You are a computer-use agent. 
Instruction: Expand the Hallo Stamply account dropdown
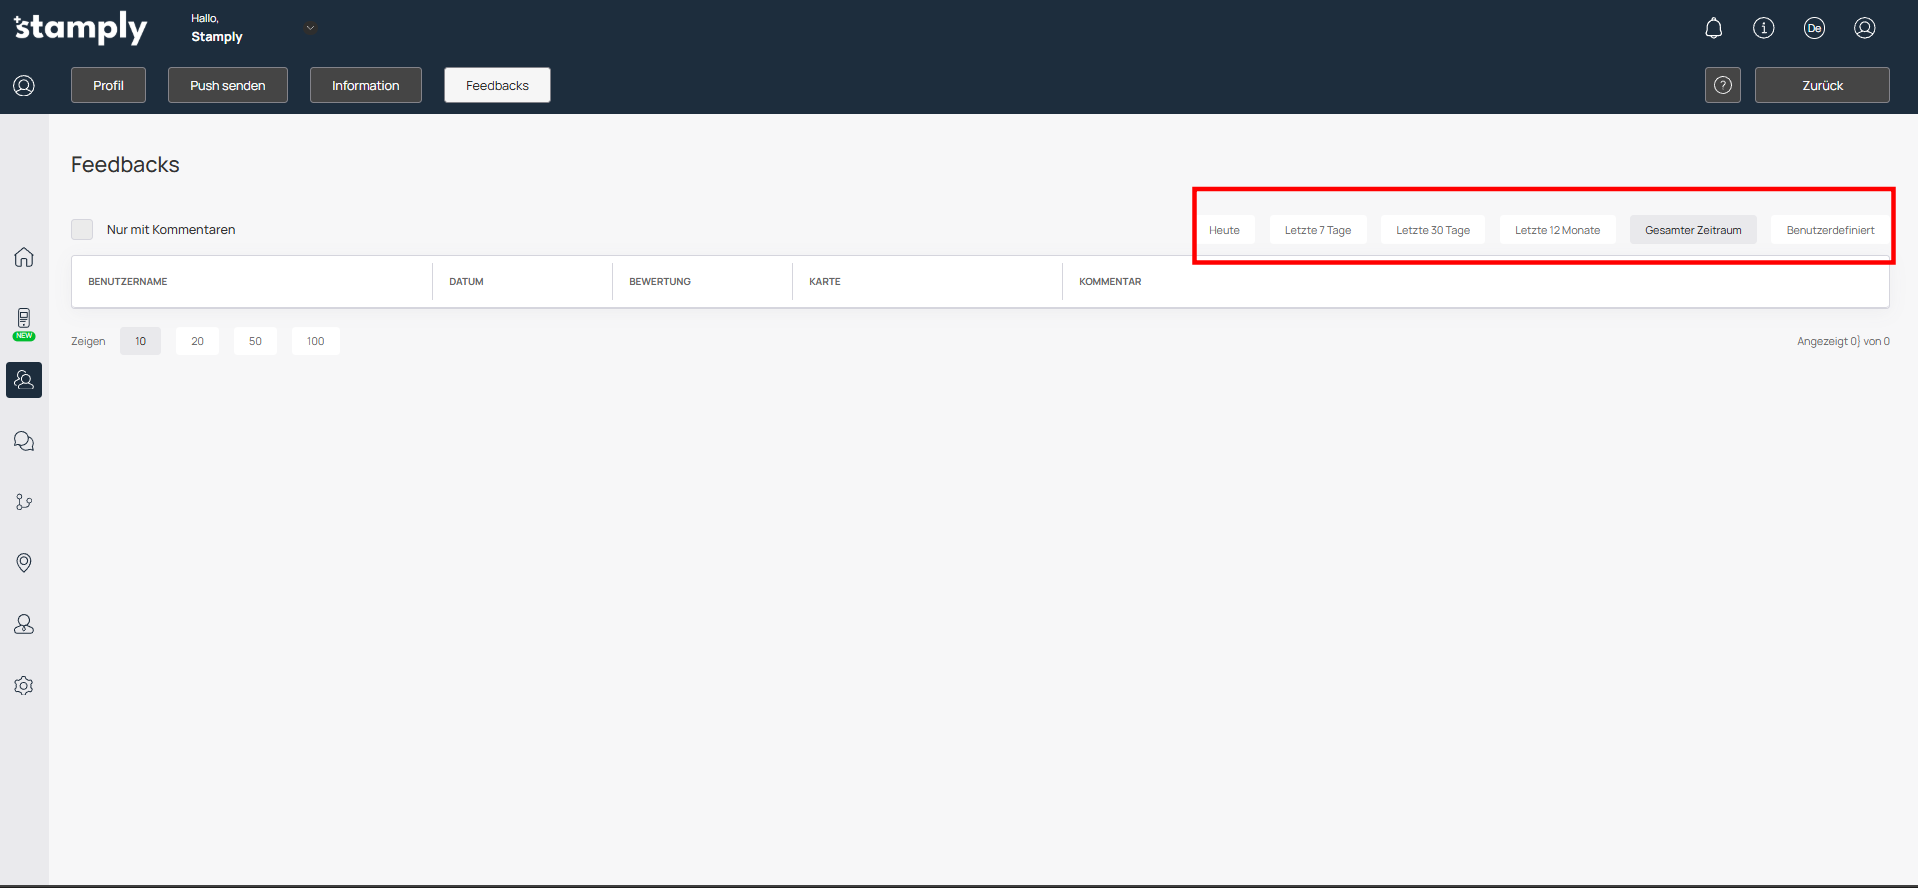[x=310, y=28]
